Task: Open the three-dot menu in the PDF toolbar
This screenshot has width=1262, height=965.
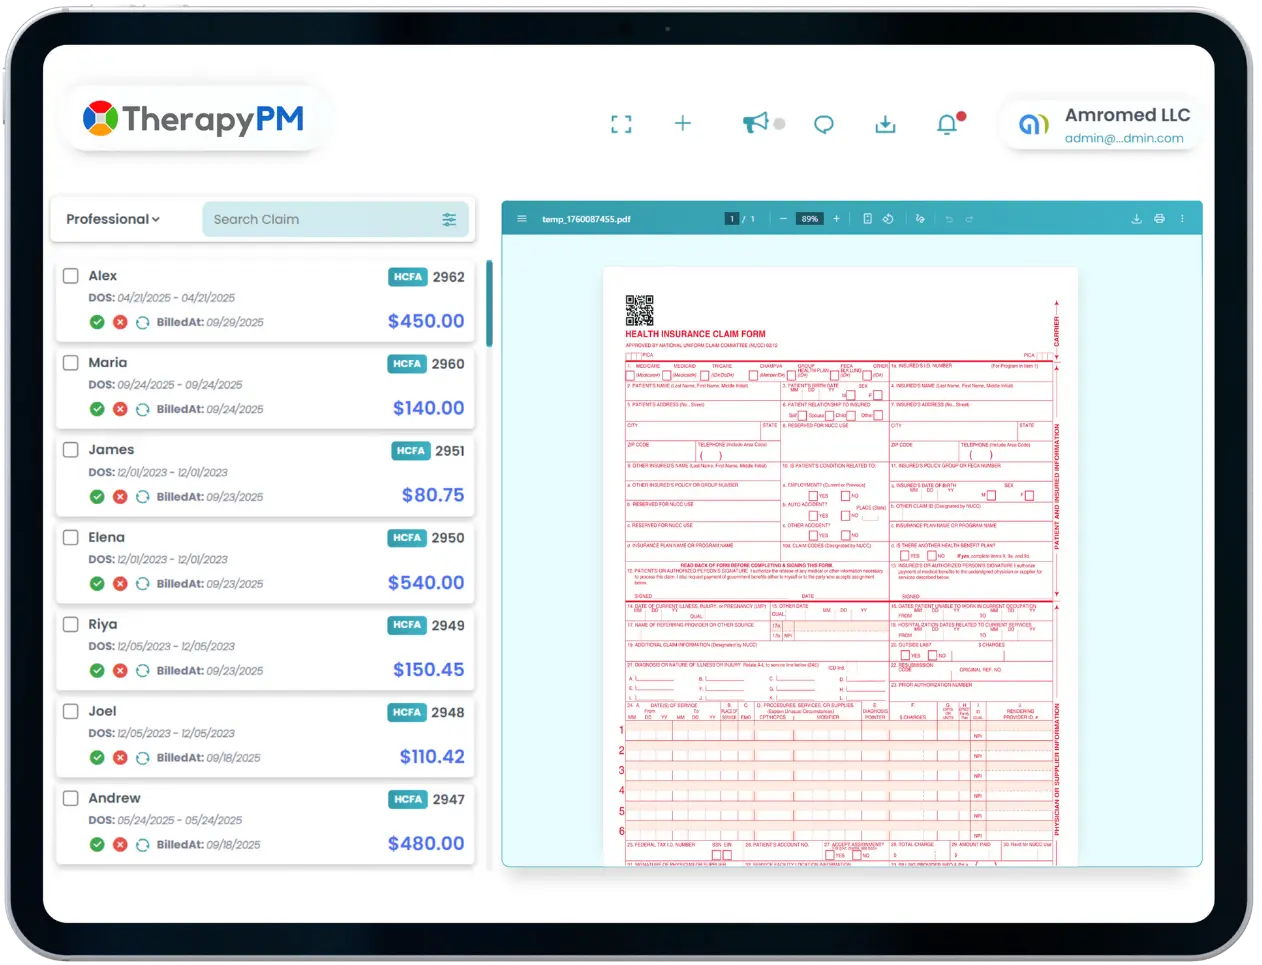Action: point(1183,217)
